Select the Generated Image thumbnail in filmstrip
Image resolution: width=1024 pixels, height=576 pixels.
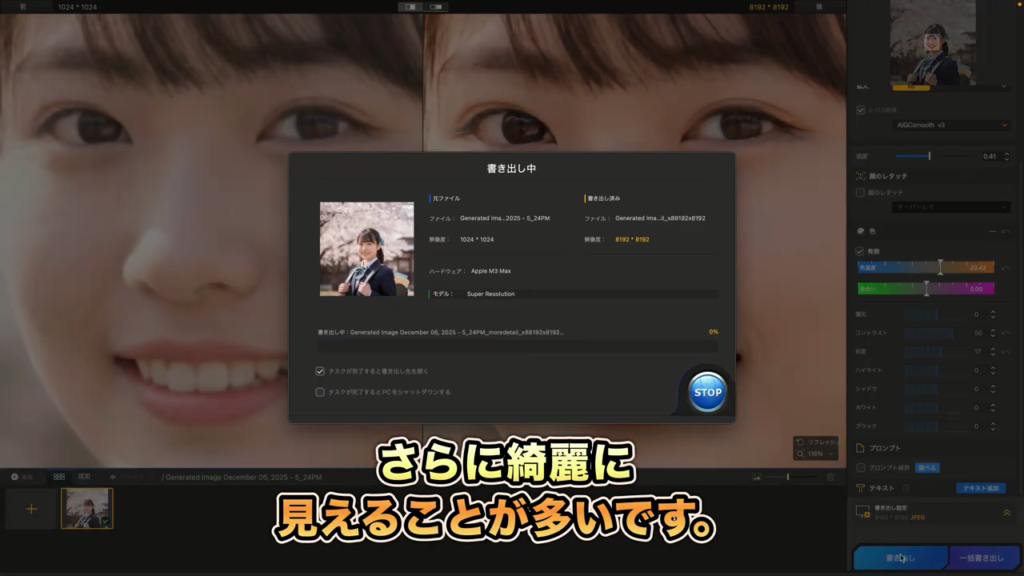(87, 508)
